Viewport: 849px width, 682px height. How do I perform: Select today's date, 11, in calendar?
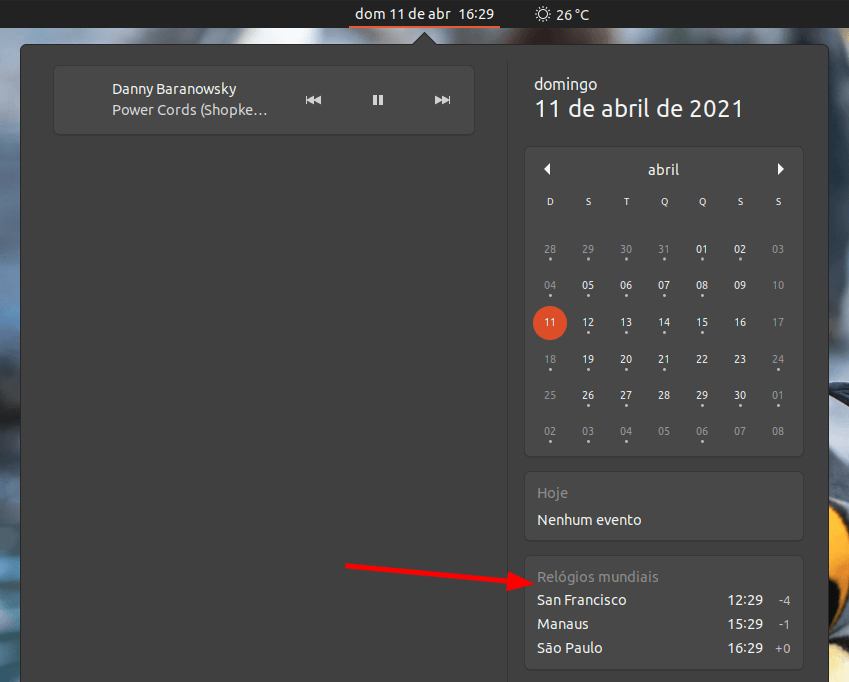[x=550, y=322]
